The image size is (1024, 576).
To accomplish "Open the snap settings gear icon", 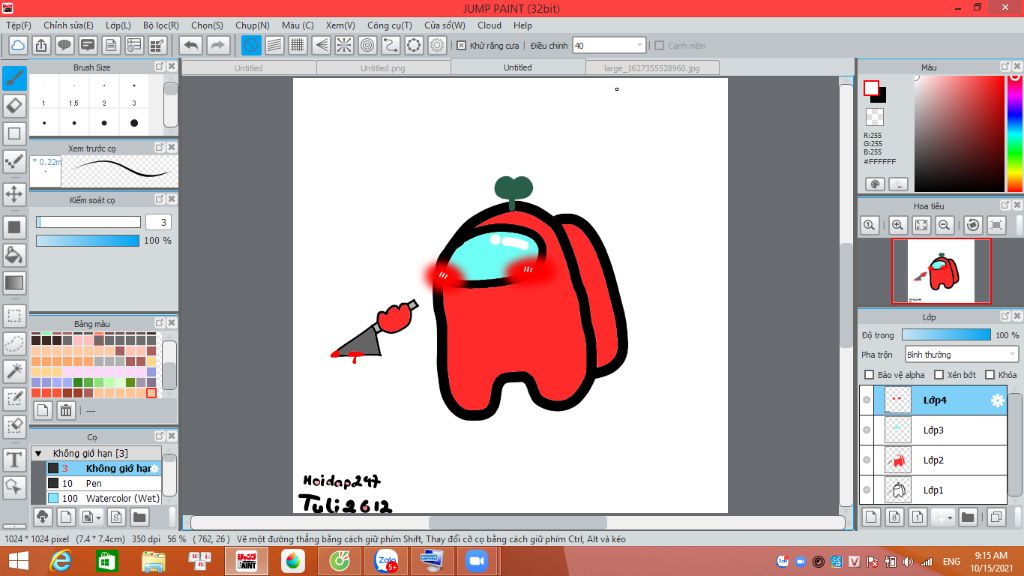I will click(x=437, y=45).
